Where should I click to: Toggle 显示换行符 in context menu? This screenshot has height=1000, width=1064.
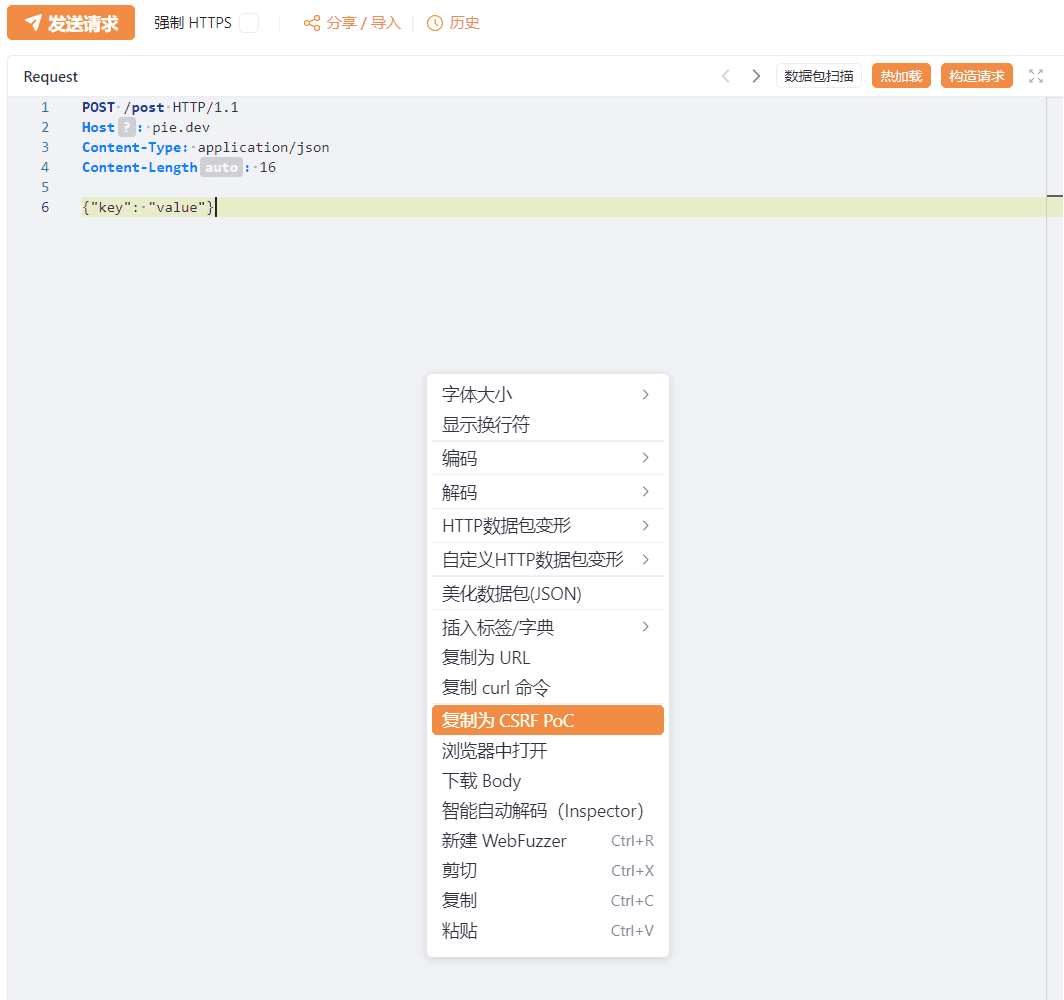(486, 425)
